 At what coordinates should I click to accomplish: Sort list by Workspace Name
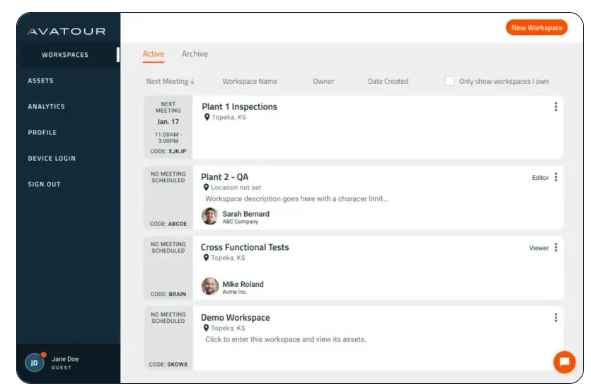[x=250, y=81]
